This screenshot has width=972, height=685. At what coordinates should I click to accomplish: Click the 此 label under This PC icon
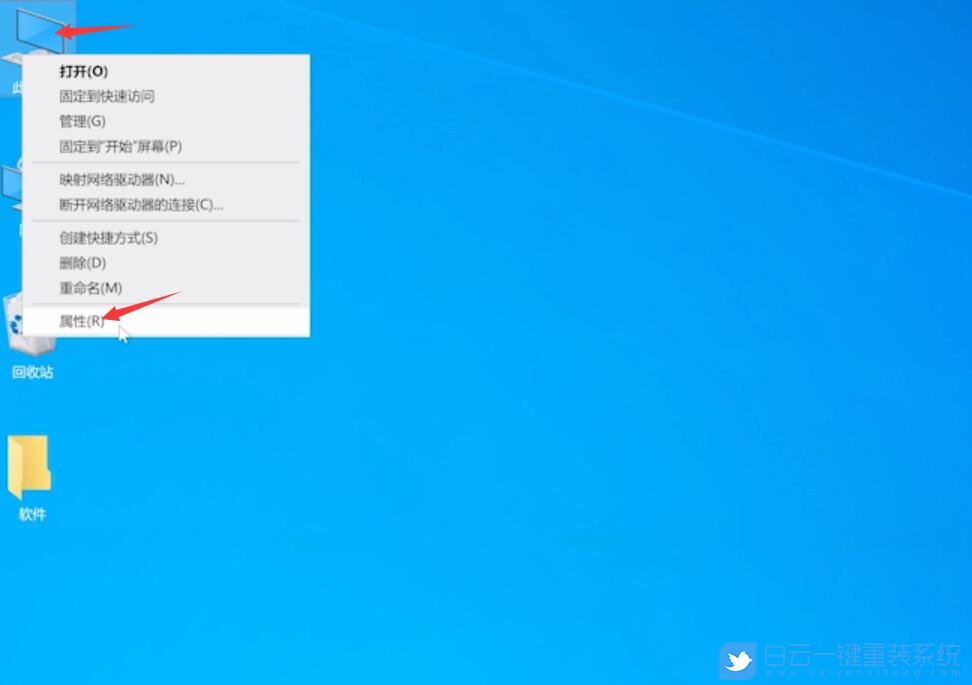point(17,88)
